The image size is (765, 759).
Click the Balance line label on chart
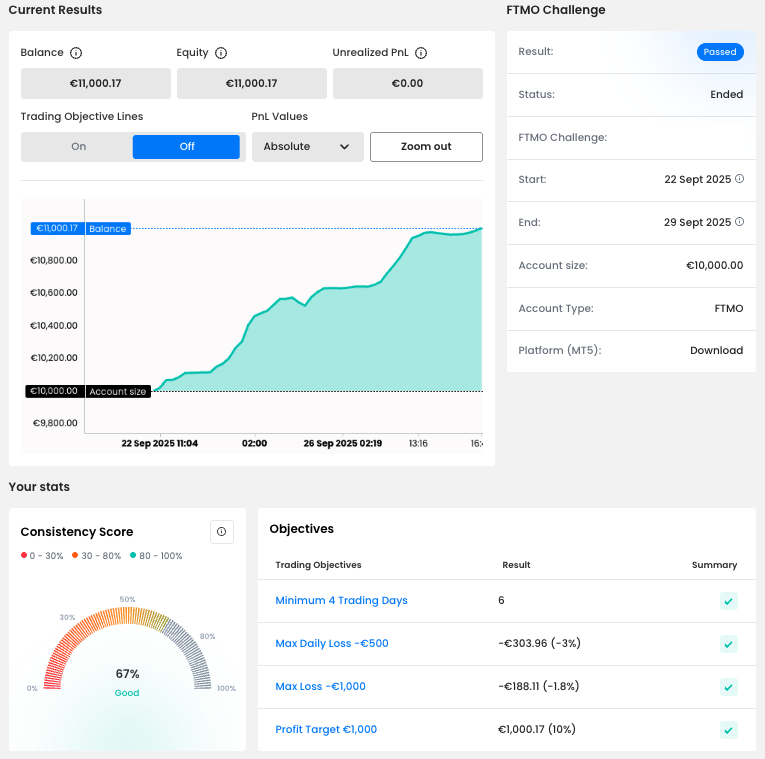(108, 229)
